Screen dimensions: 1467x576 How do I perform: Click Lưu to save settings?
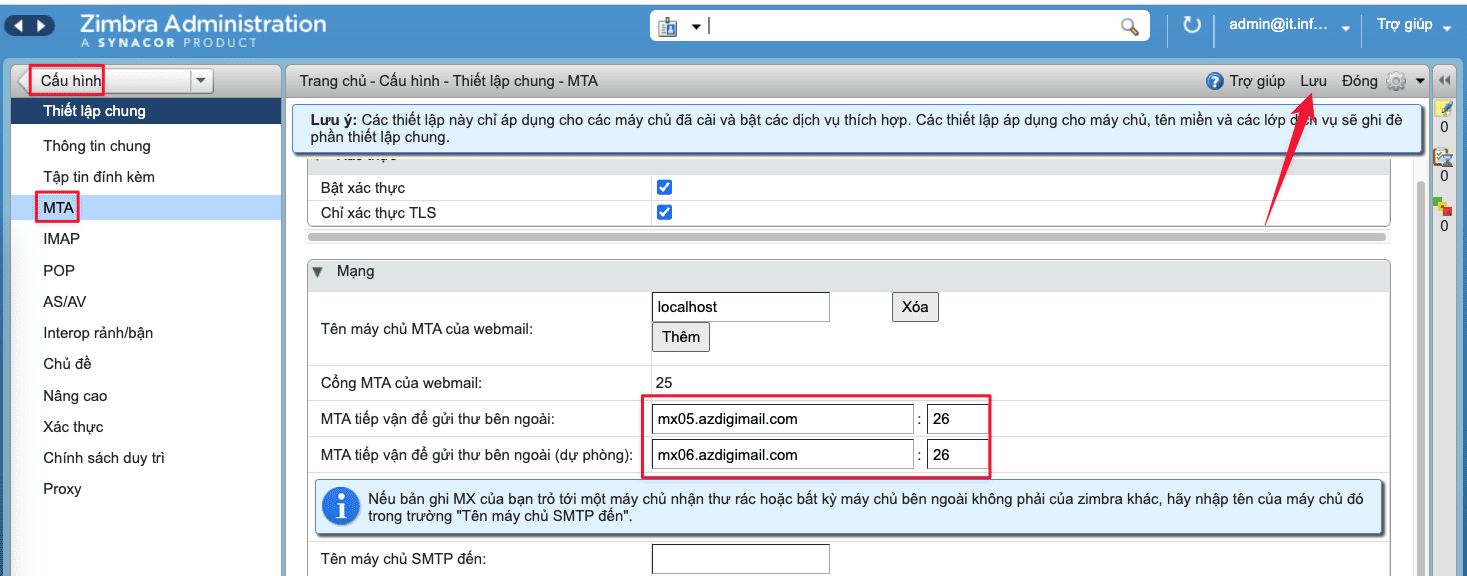[1313, 81]
